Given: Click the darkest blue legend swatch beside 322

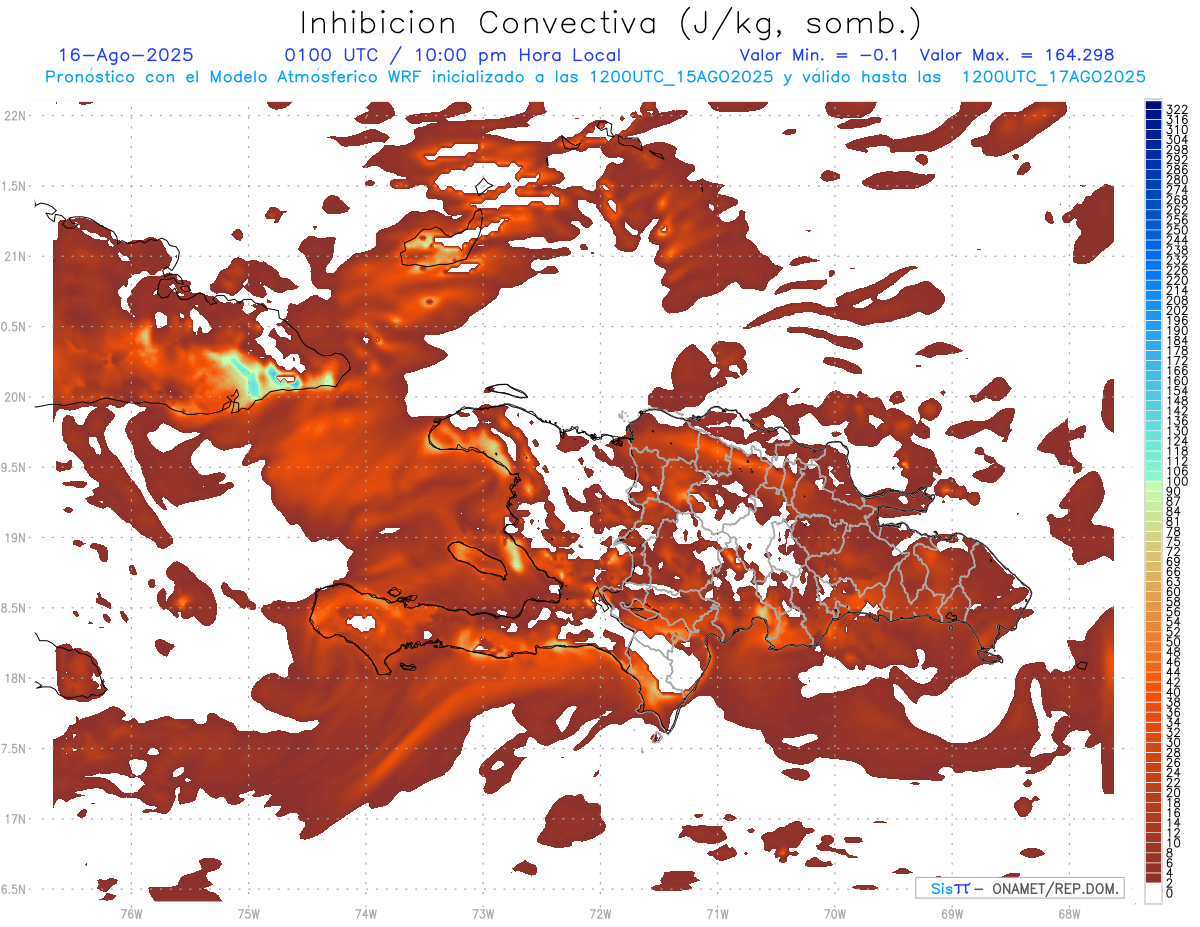Looking at the screenshot, I should click(x=1153, y=105).
